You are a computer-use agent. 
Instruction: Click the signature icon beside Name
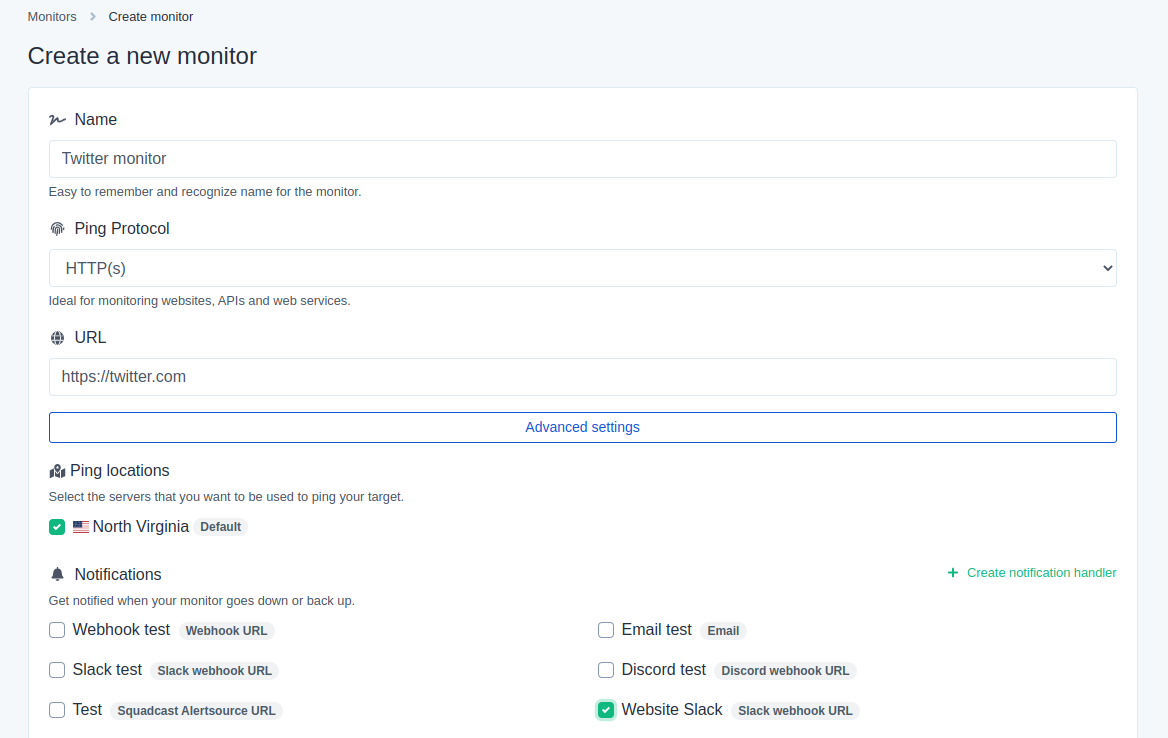click(x=57, y=120)
